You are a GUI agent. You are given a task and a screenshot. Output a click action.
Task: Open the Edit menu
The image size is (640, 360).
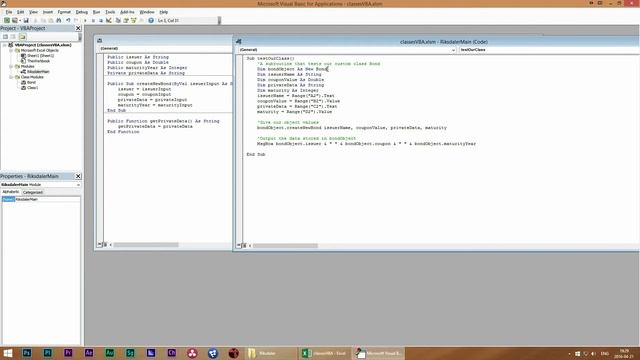tap(20, 12)
